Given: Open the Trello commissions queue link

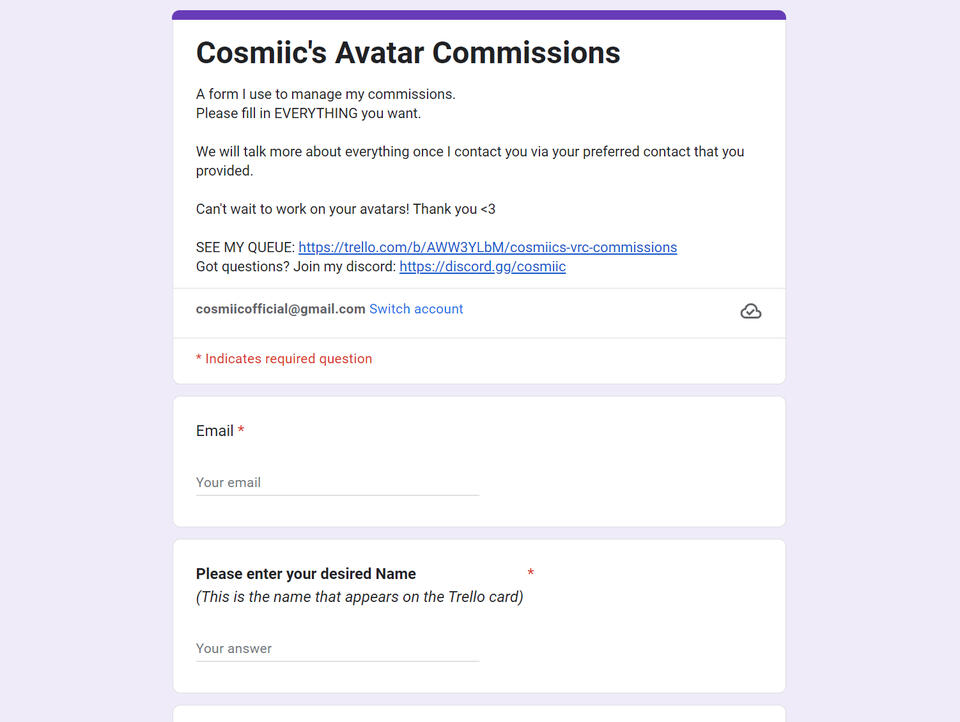Looking at the screenshot, I should pos(487,247).
